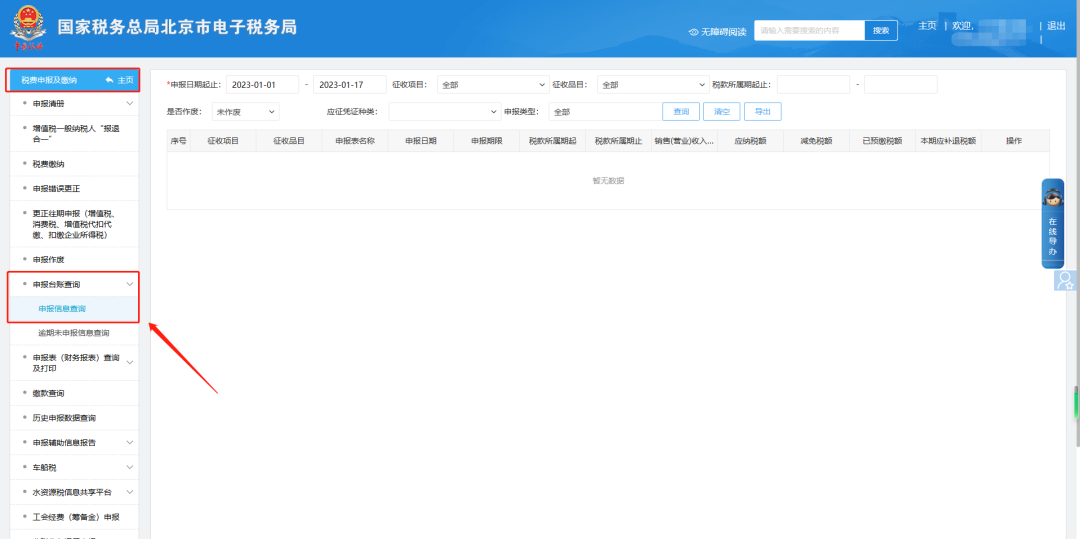Expand the 车船税 sidebar chevron
Screen dimensions: 1080x539
point(129,467)
